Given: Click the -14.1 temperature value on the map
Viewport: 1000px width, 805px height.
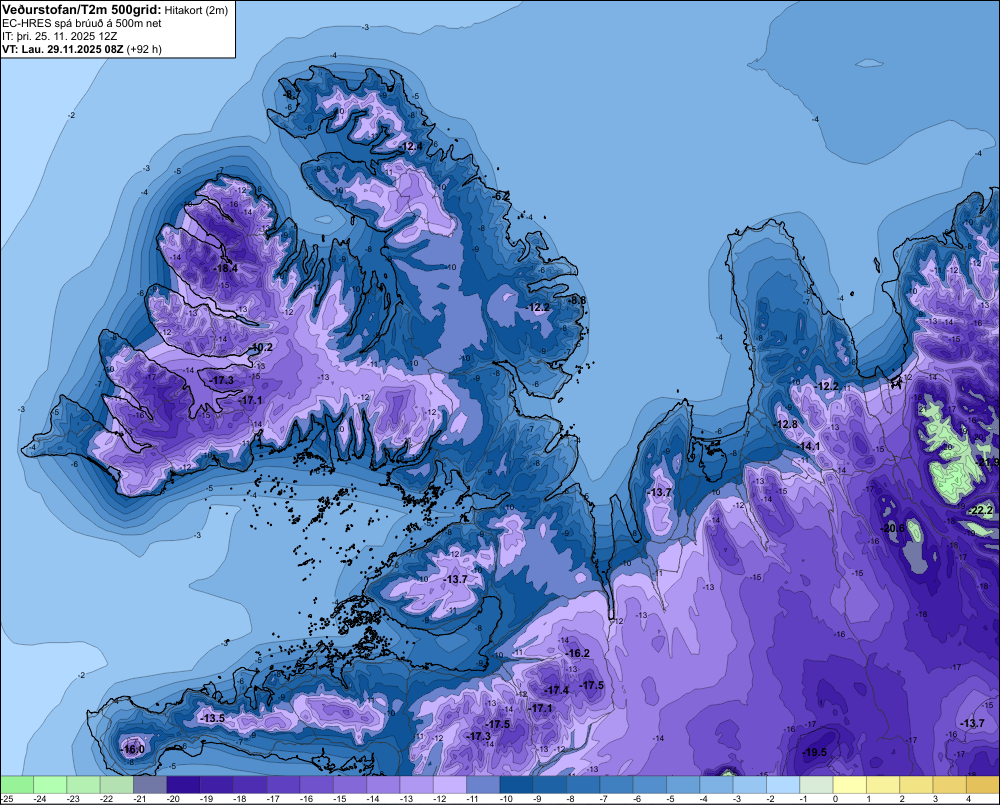Looking at the screenshot, I should (x=808, y=447).
